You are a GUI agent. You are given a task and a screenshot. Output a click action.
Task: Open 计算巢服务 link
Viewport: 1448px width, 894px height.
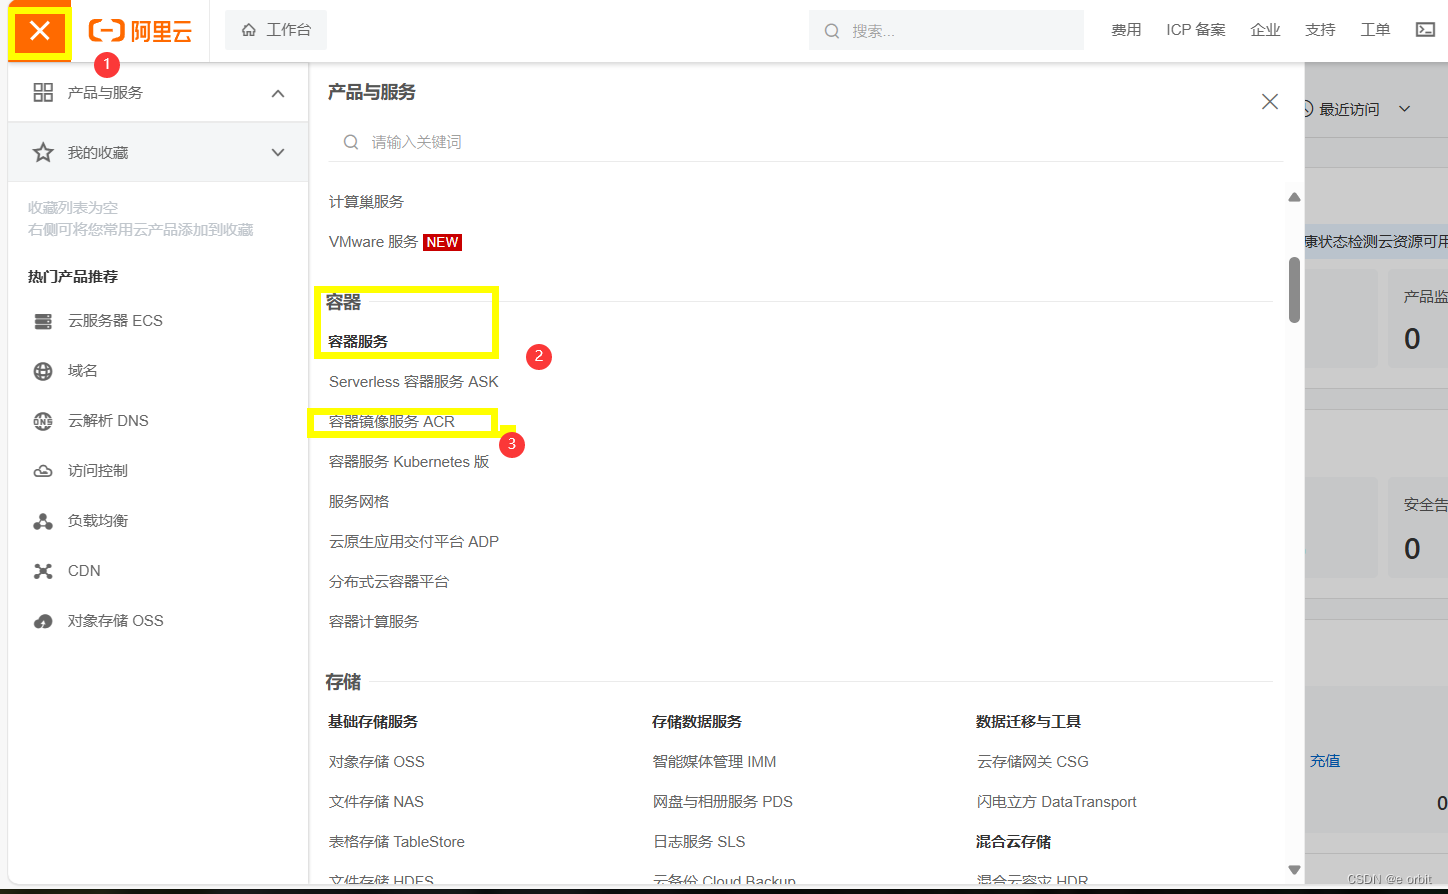point(366,202)
